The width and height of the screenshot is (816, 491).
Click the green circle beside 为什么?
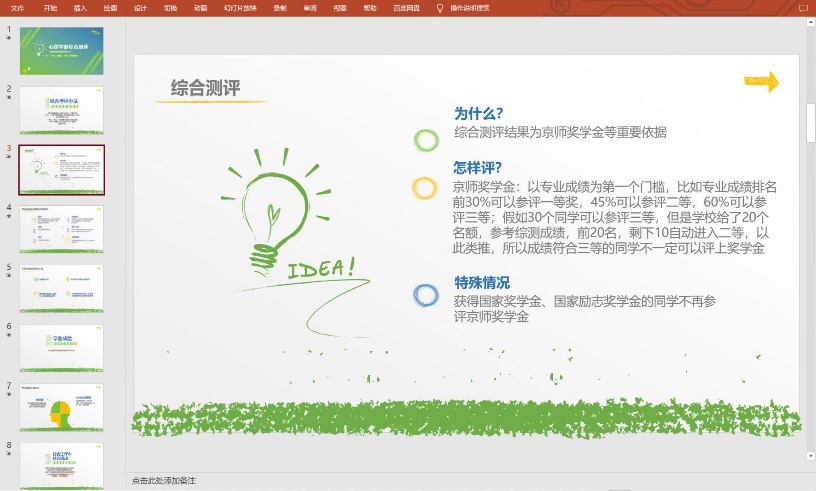(x=426, y=140)
